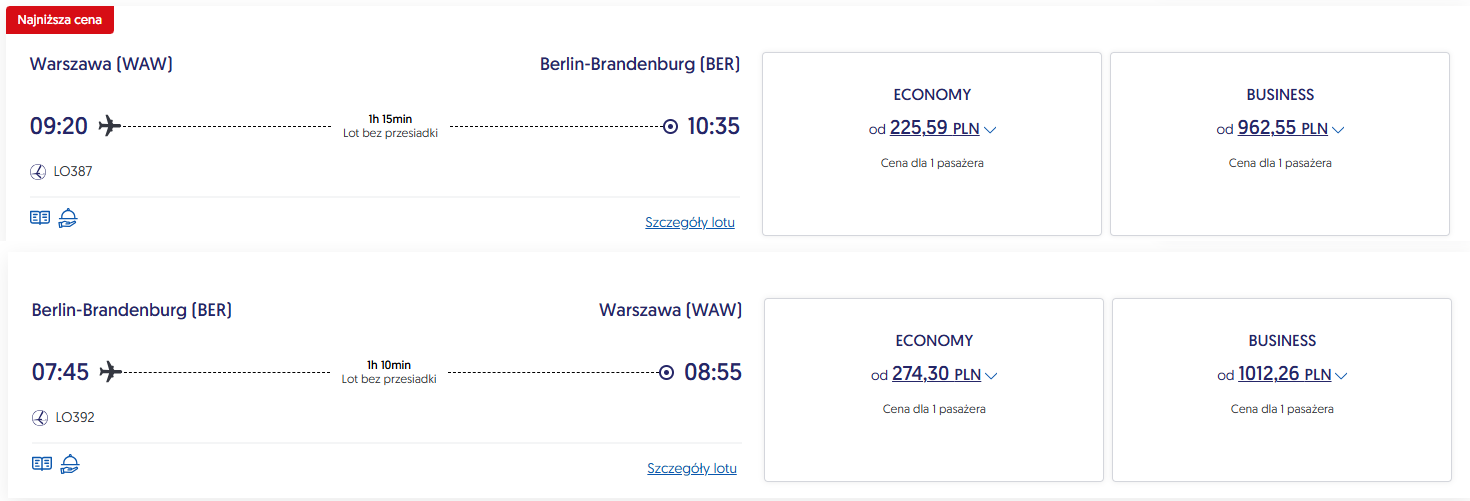Screen dimensions: 1470x501
Task: Click the press/magazine icon under flight LO392
Action: tap(41, 463)
